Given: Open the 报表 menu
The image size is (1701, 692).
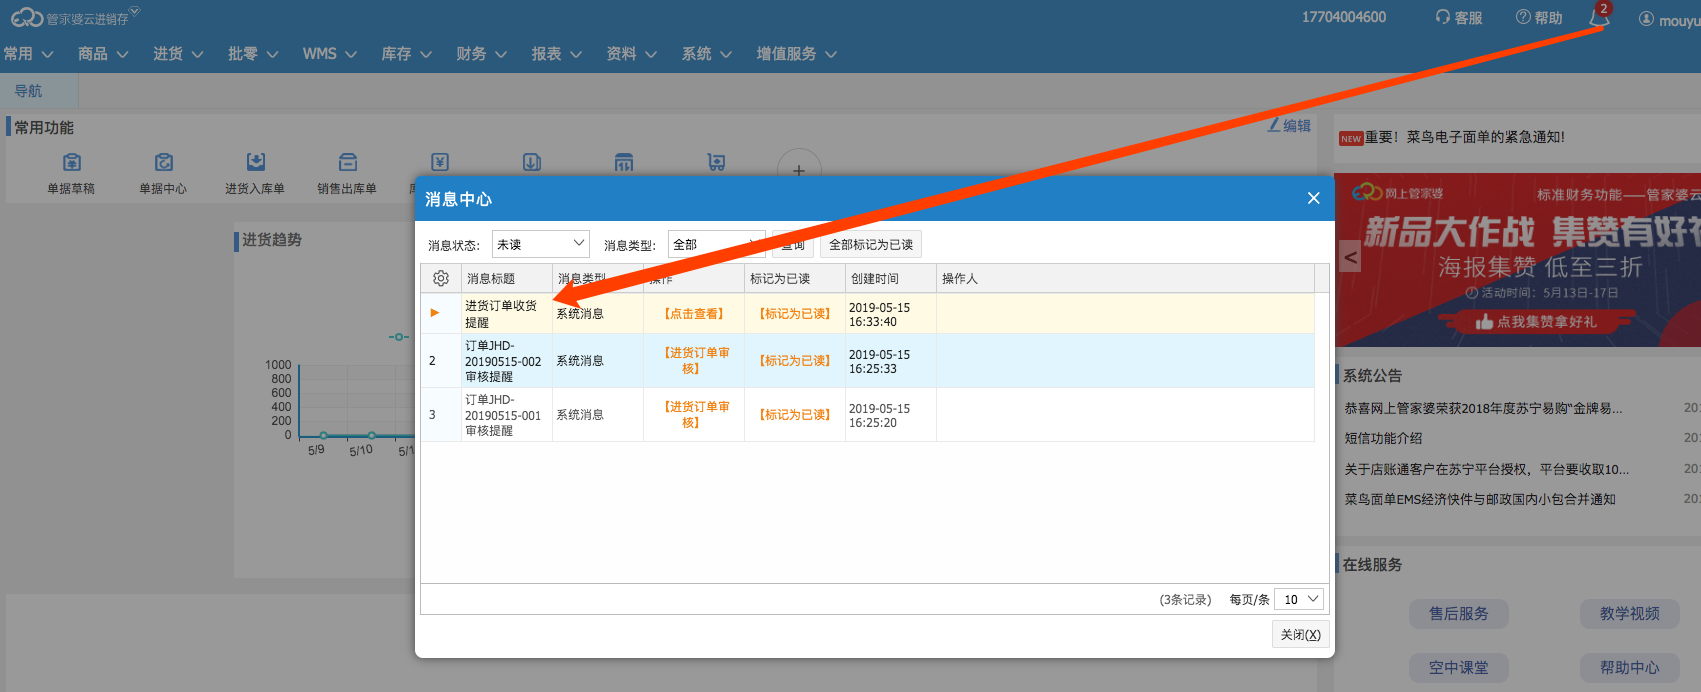Looking at the screenshot, I should [x=556, y=54].
